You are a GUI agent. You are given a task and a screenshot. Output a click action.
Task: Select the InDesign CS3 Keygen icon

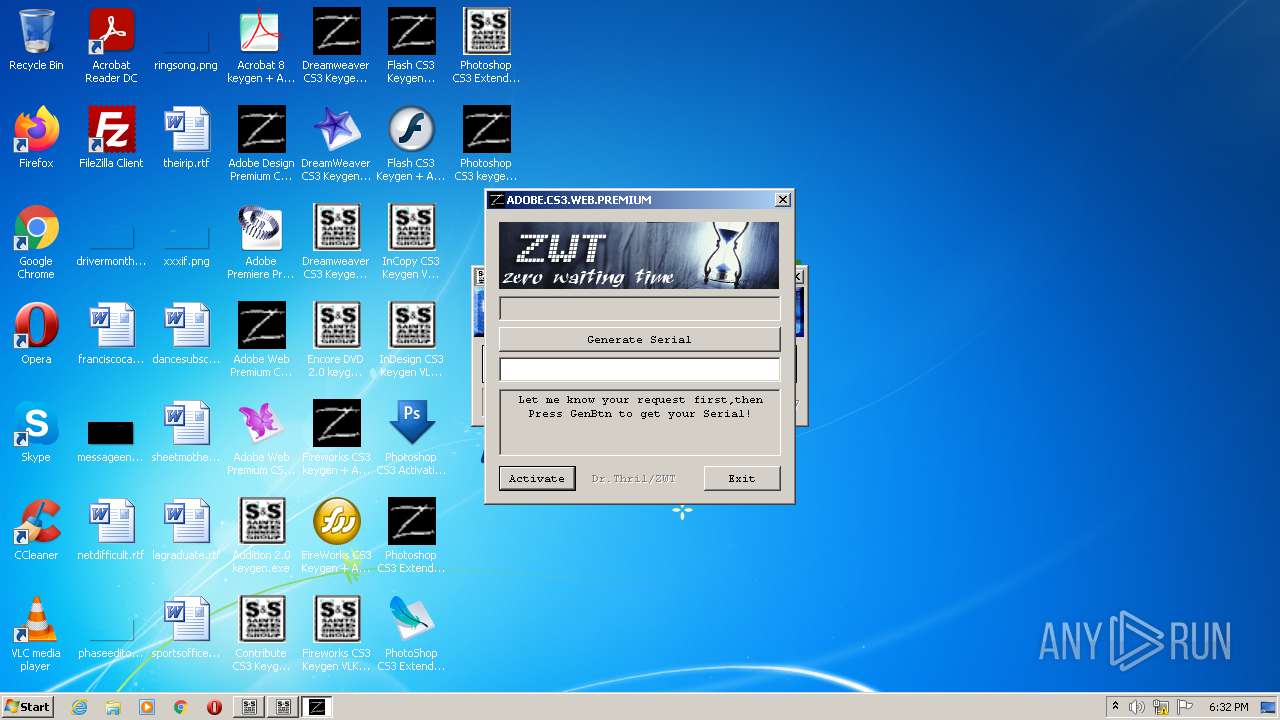tap(411, 340)
